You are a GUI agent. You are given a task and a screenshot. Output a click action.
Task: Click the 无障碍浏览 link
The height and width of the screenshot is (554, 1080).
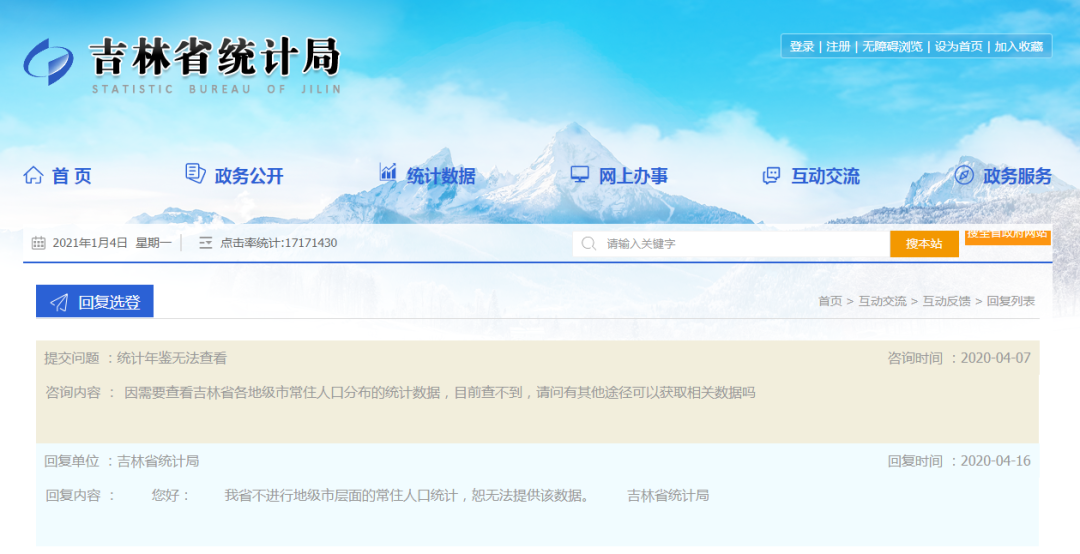coord(892,46)
